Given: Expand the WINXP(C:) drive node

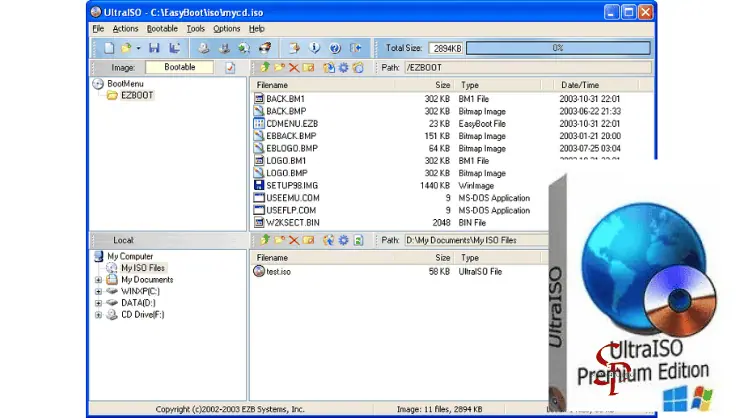Looking at the screenshot, I should pyautogui.click(x=99, y=291).
